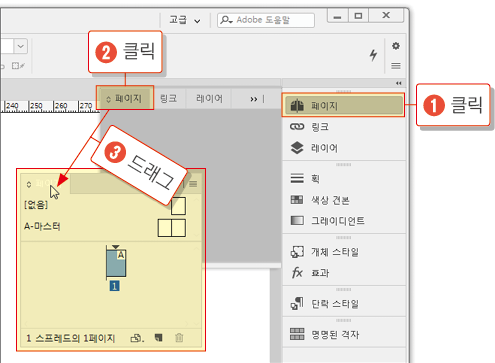This screenshot has width=495, height=363.
Task: Open the floating Pages panel menu
Action: [x=193, y=184]
